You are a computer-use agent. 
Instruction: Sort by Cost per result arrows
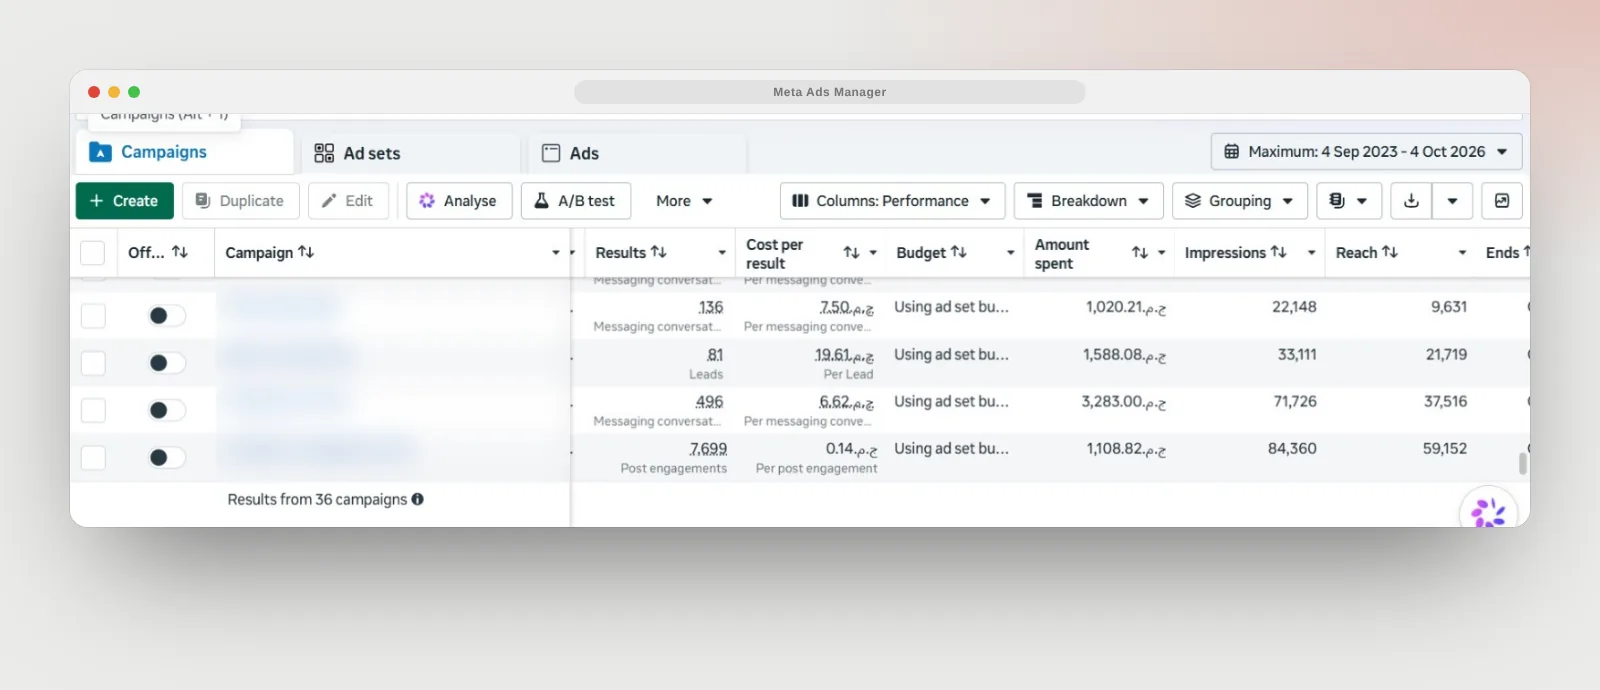[851, 253]
